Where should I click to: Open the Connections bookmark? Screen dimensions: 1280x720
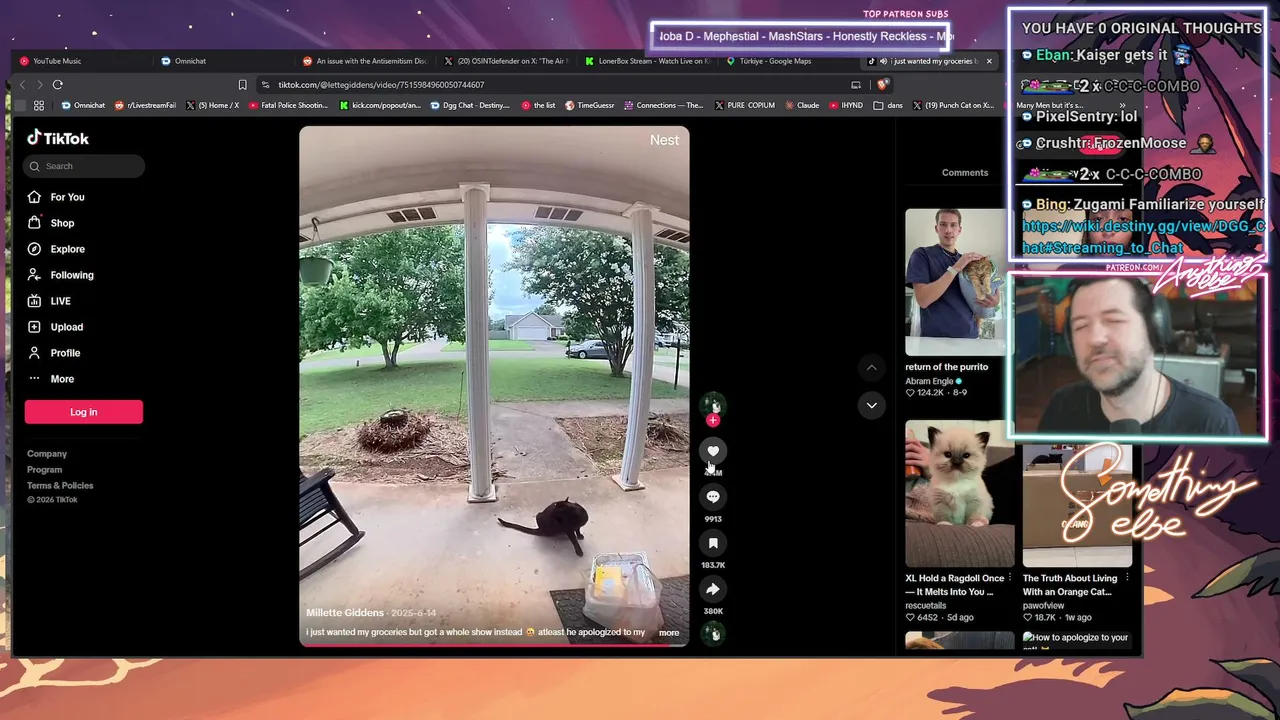click(663, 105)
